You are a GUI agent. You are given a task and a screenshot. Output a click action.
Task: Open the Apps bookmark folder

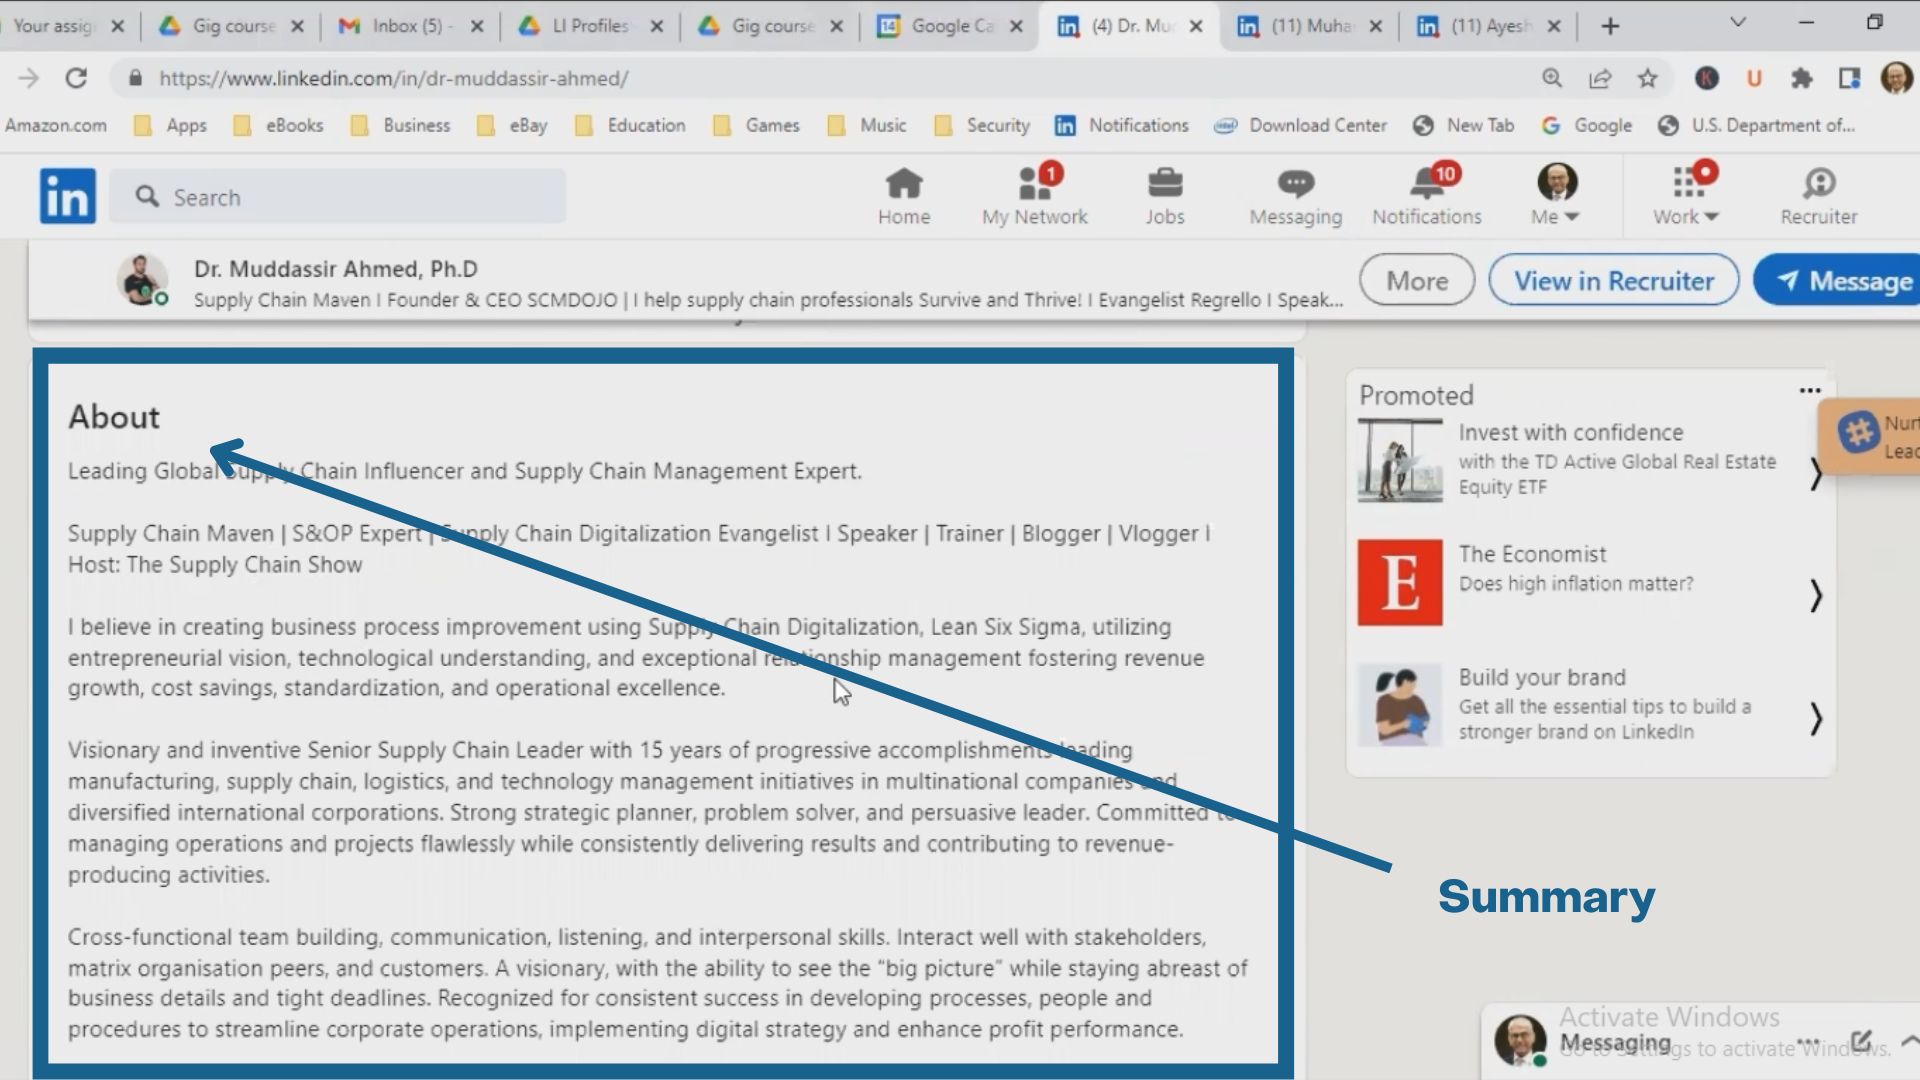[x=171, y=125]
